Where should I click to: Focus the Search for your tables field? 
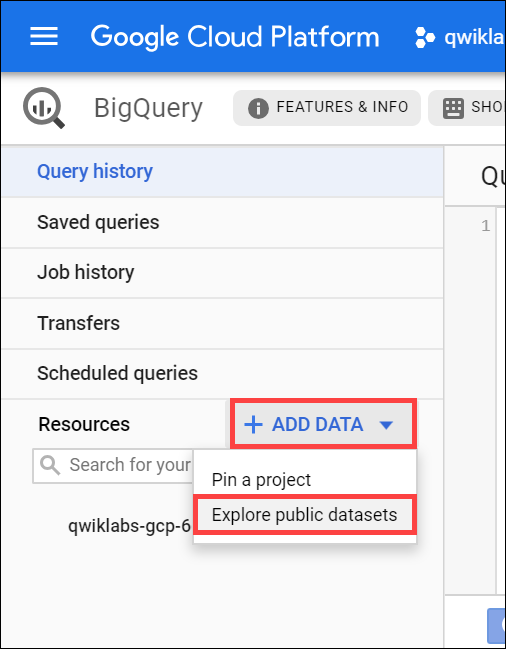(x=113, y=466)
